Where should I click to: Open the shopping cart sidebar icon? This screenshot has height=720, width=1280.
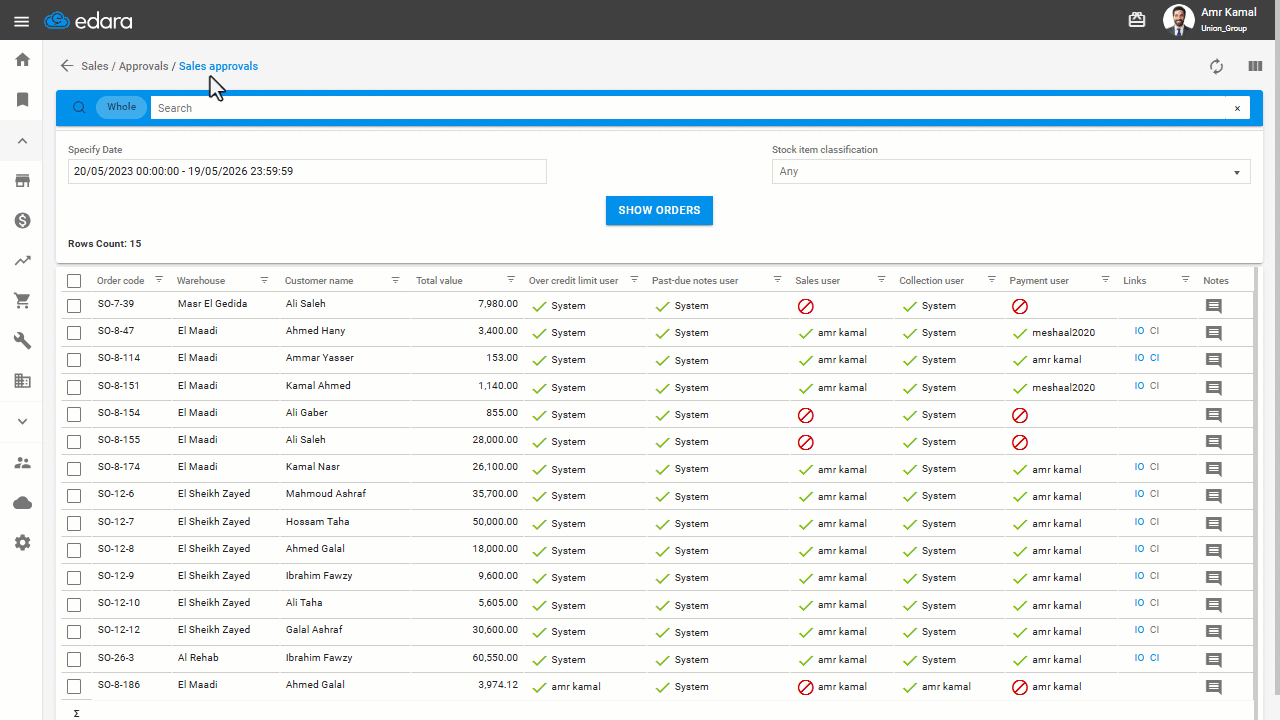22,301
